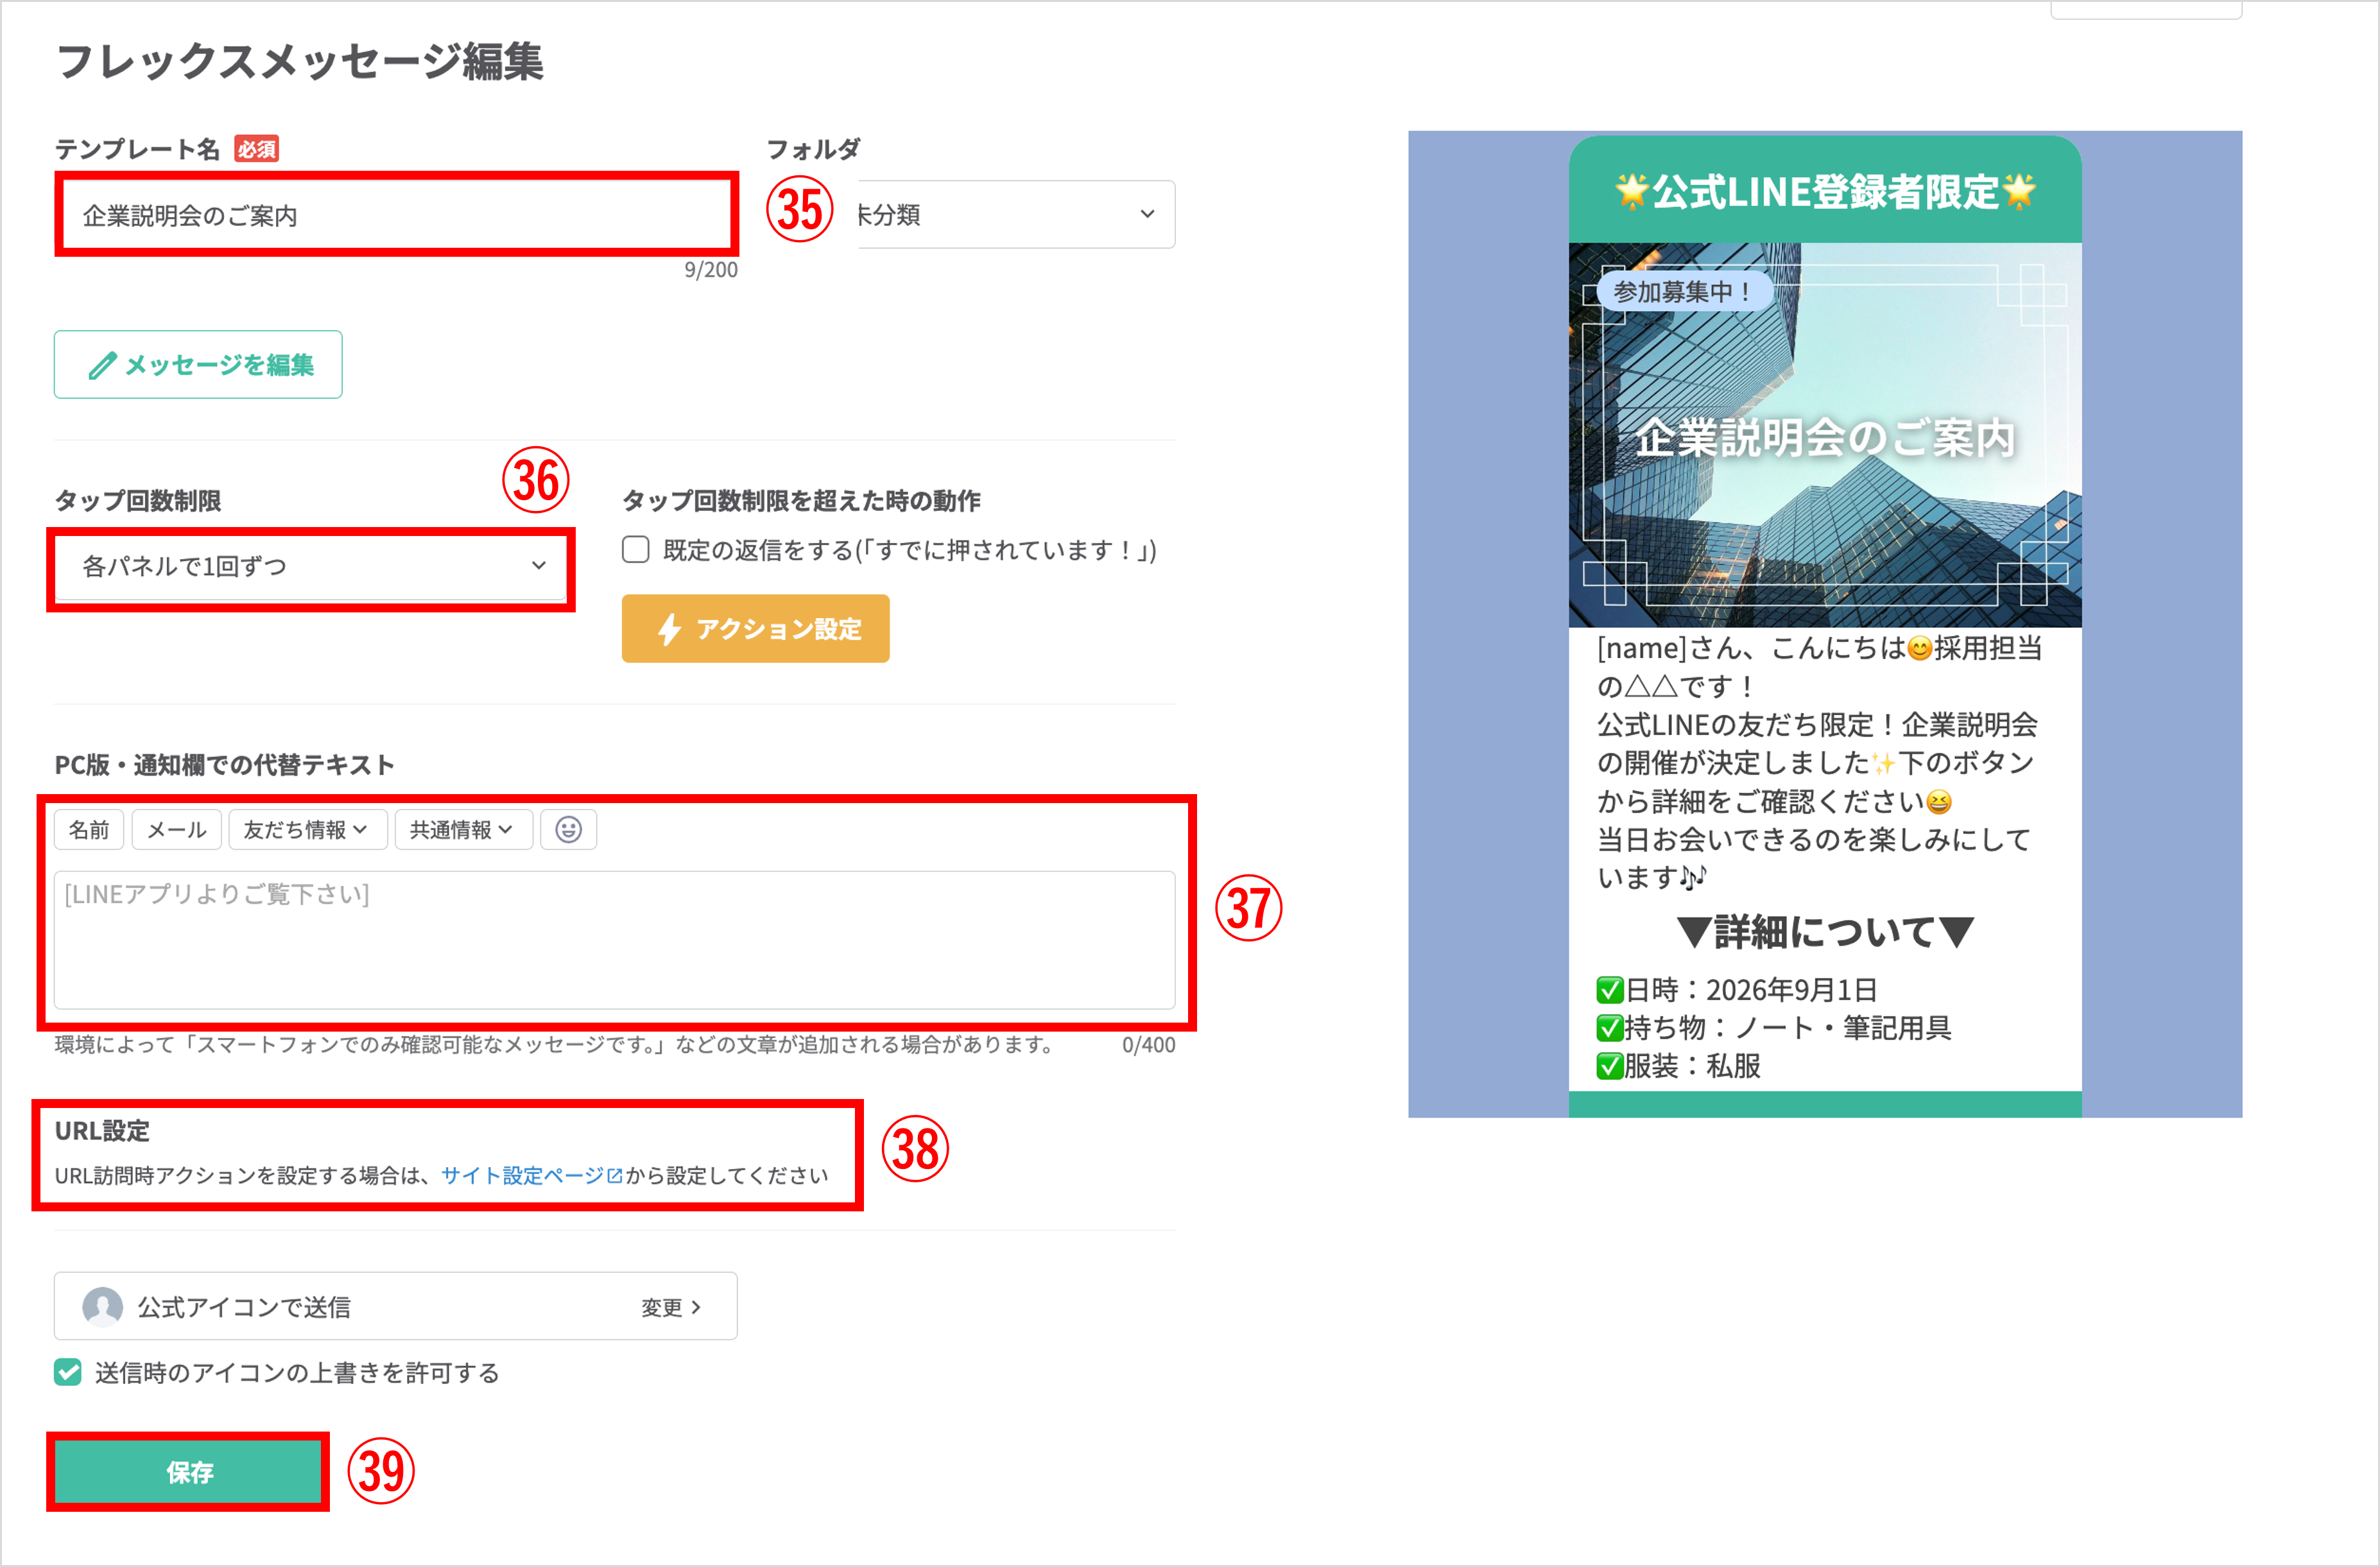Click the external-link icon beside サイト設定ページ

pyautogui.click(x=613, y=1176)
